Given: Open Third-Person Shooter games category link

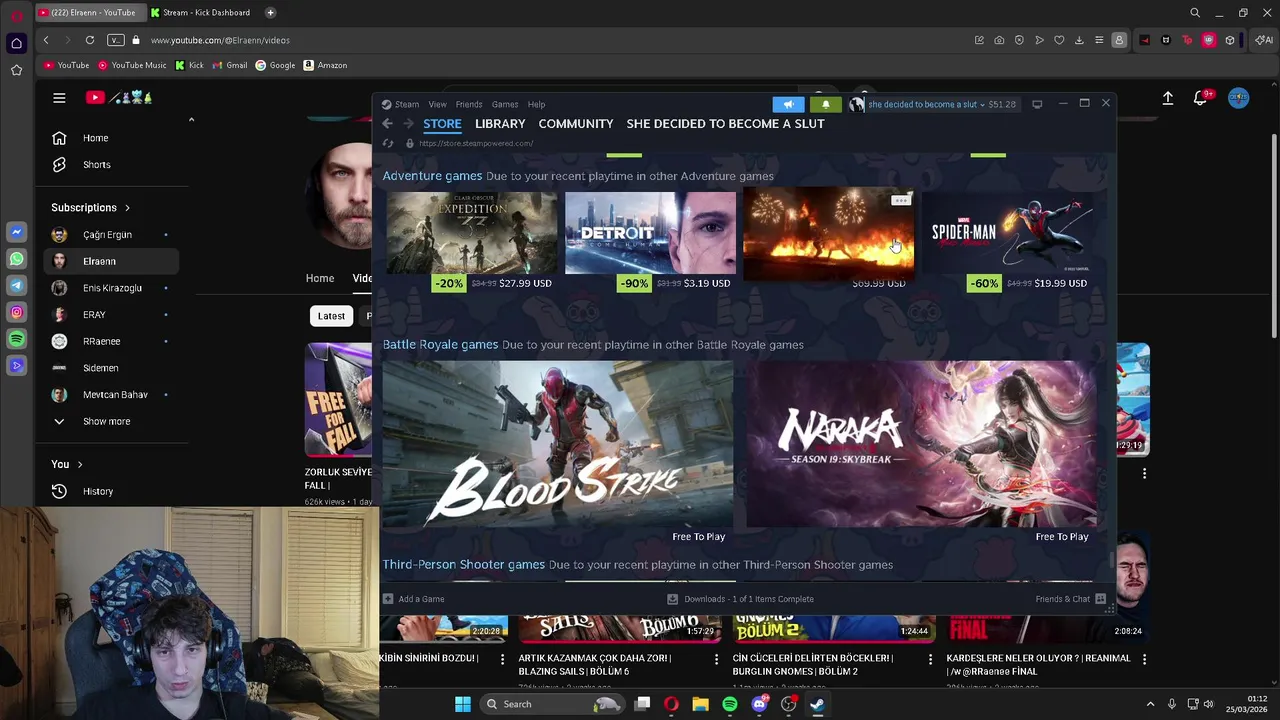Looking at the screenshot, I should tap(463, 565).
